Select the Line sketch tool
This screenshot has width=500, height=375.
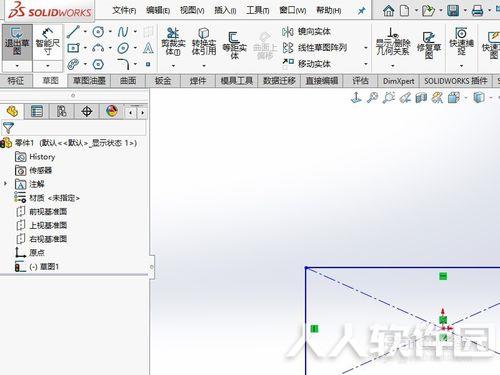point(73,32)
